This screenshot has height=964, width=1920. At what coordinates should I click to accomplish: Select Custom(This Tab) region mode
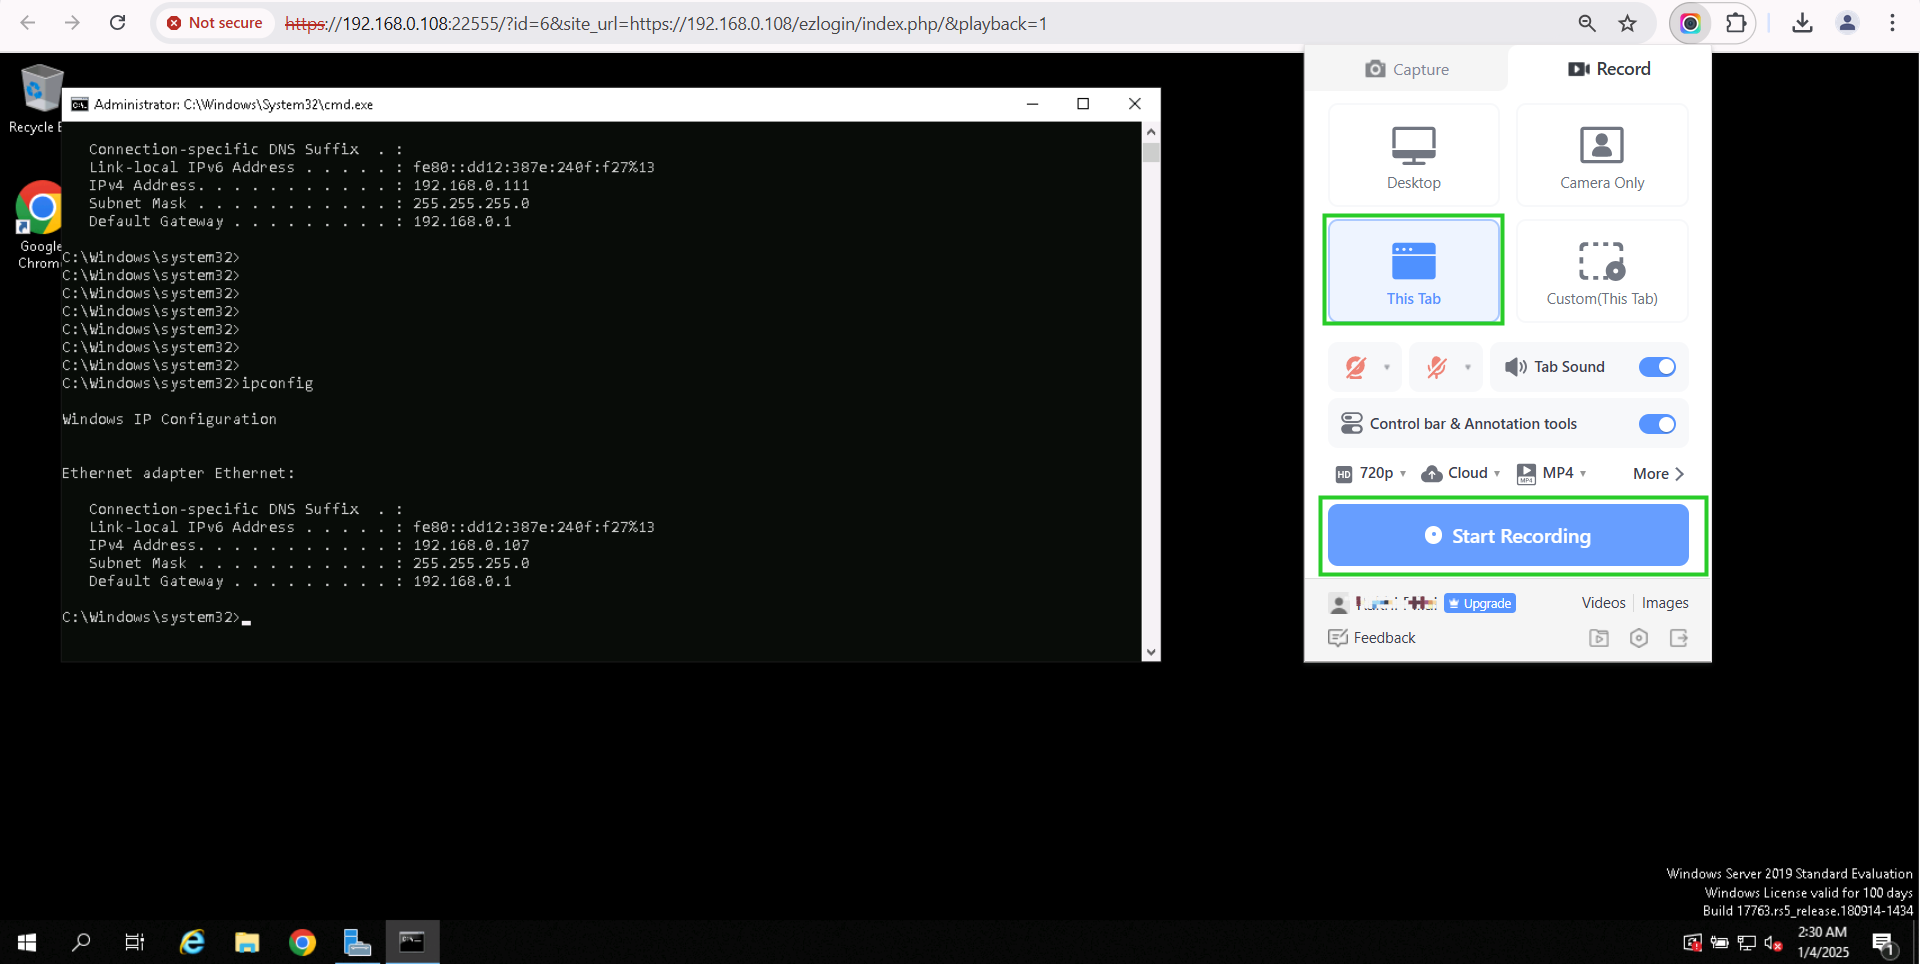click(1601, 271)
